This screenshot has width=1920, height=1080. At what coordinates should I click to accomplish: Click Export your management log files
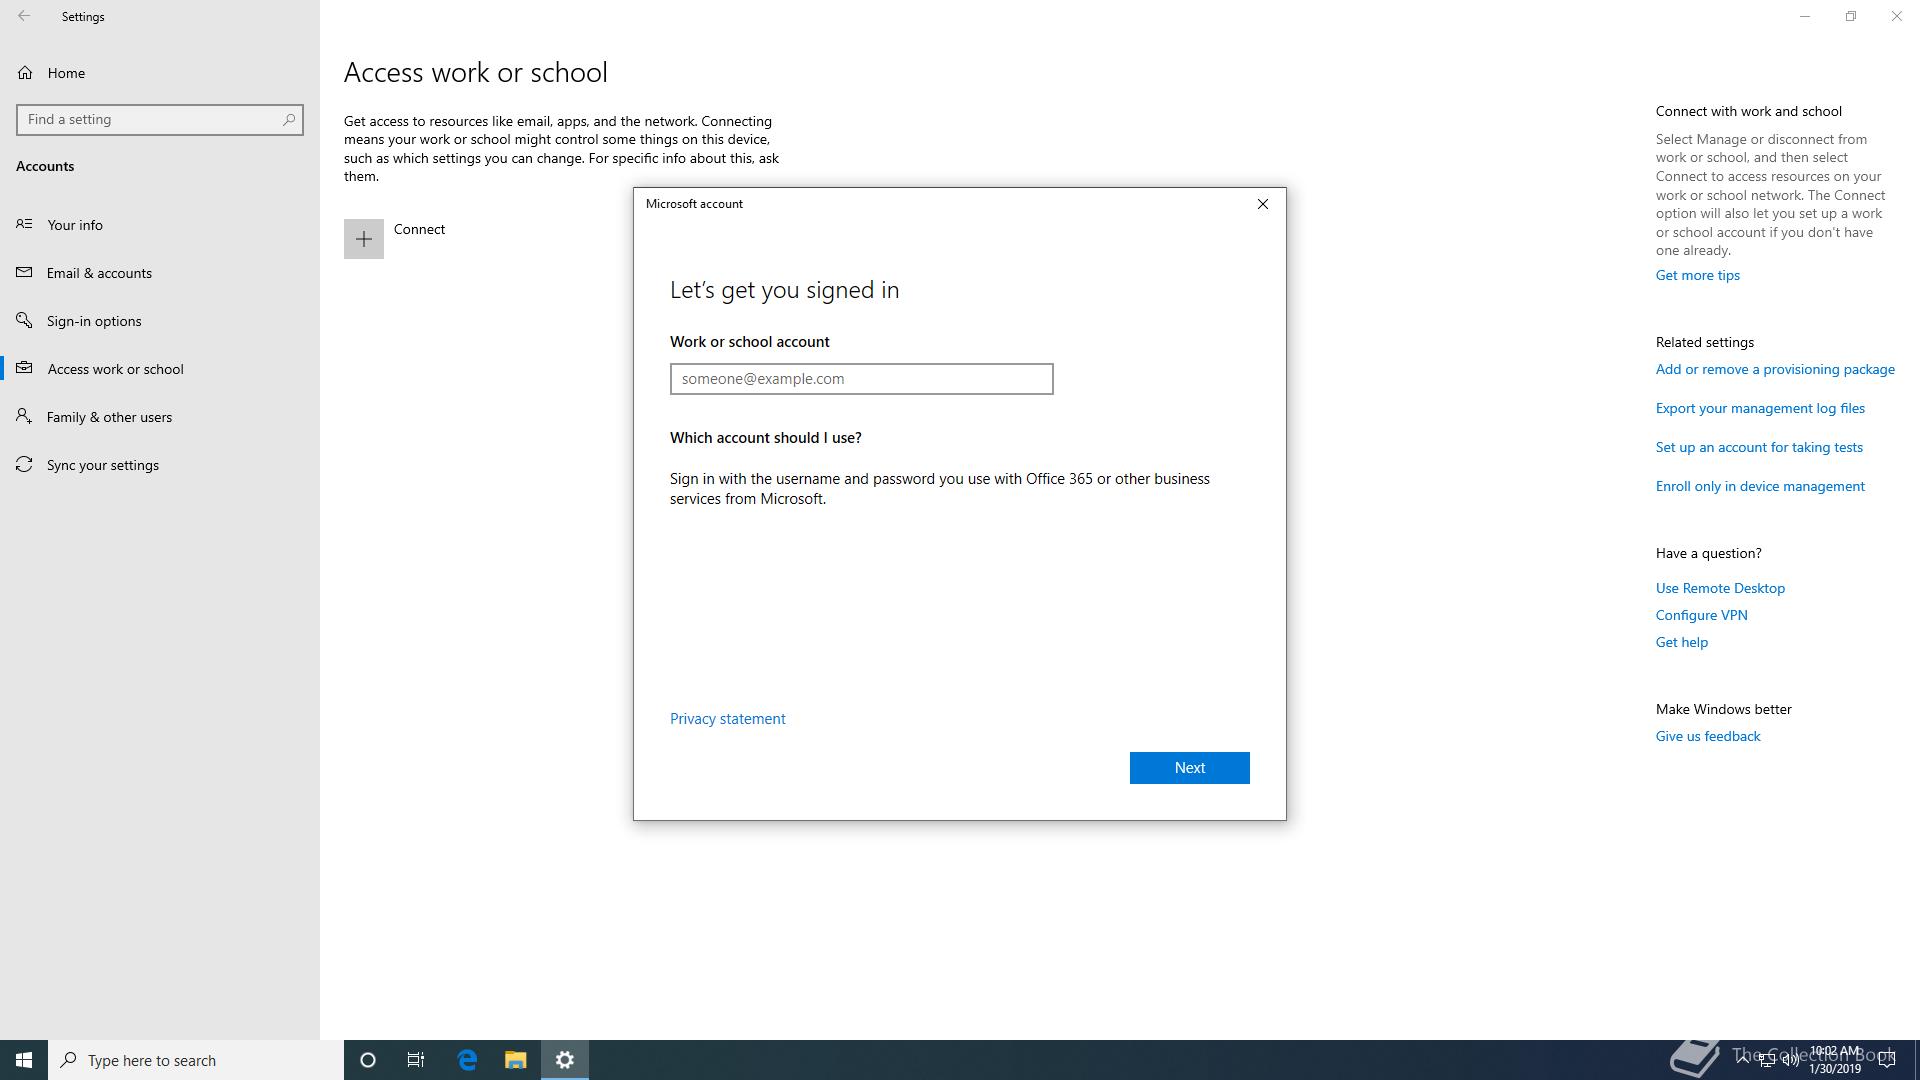1760,408
